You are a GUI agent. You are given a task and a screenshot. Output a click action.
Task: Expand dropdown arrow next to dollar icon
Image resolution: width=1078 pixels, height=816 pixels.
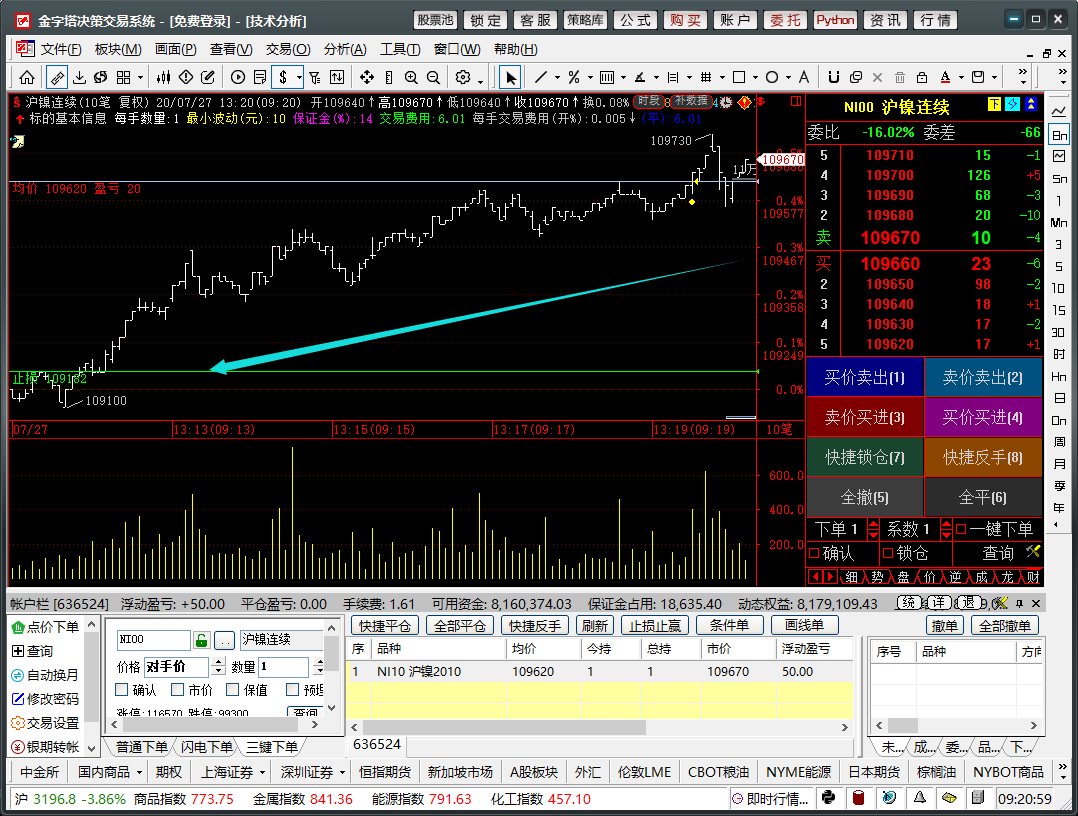click(x=300, y=78)
